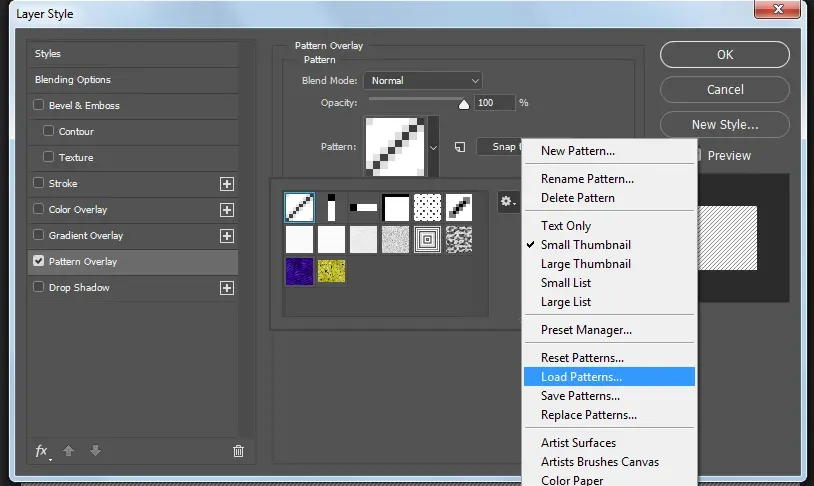The height and width of the screenshot is (486, 814).
Task: Select the diagonal line pattern thumbnail
Action: pos(300,208)
